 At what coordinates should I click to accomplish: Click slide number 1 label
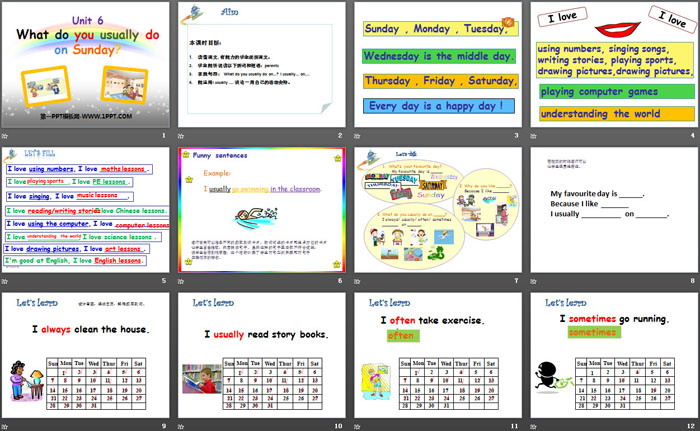164,135
